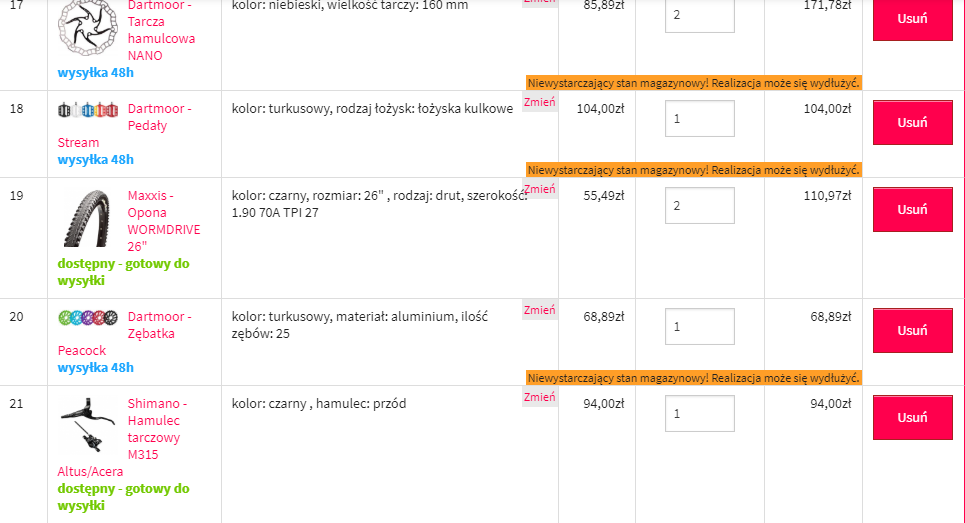Open the Shimano M315 brake image
Screen dimensions: 965x523
88,424
